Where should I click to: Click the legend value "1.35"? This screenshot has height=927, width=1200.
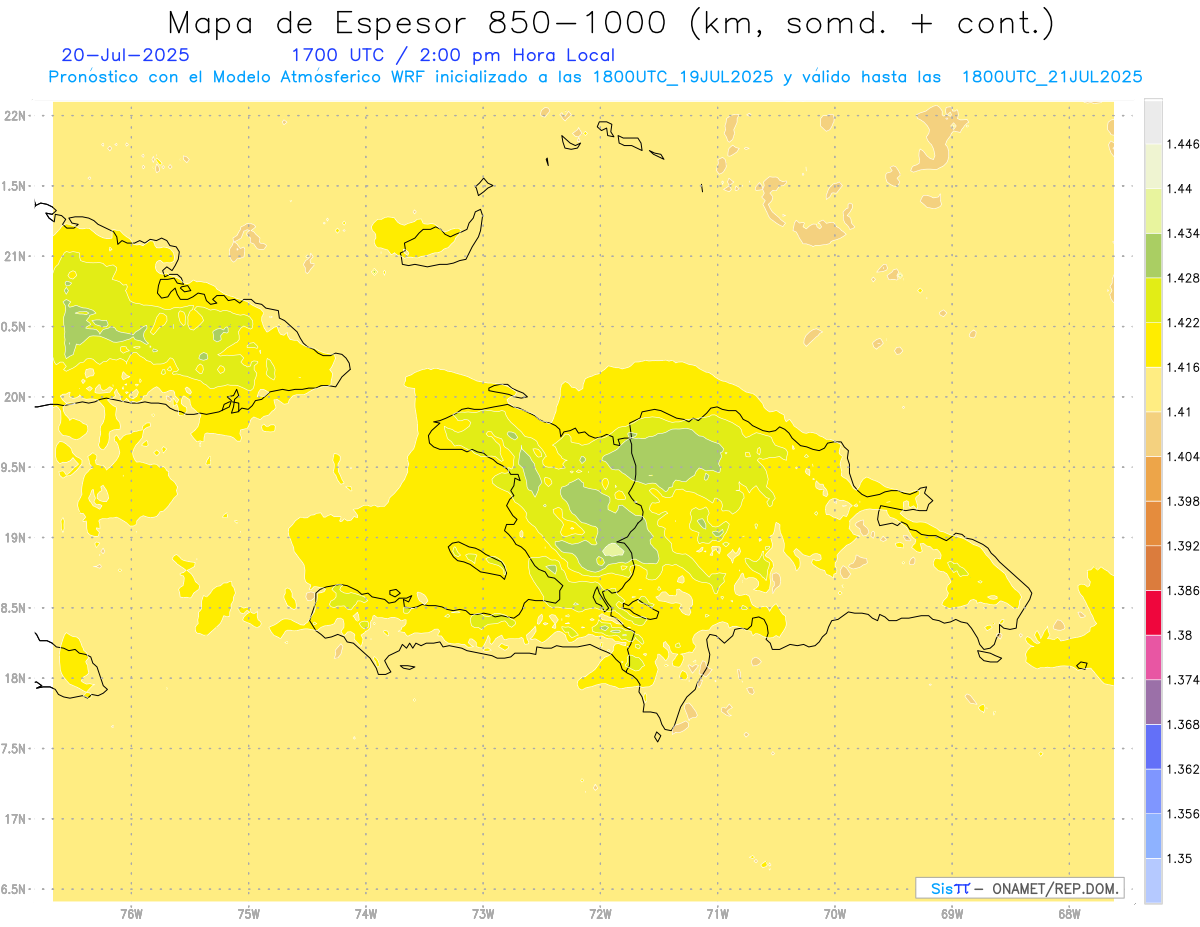tap(1181, 858)
